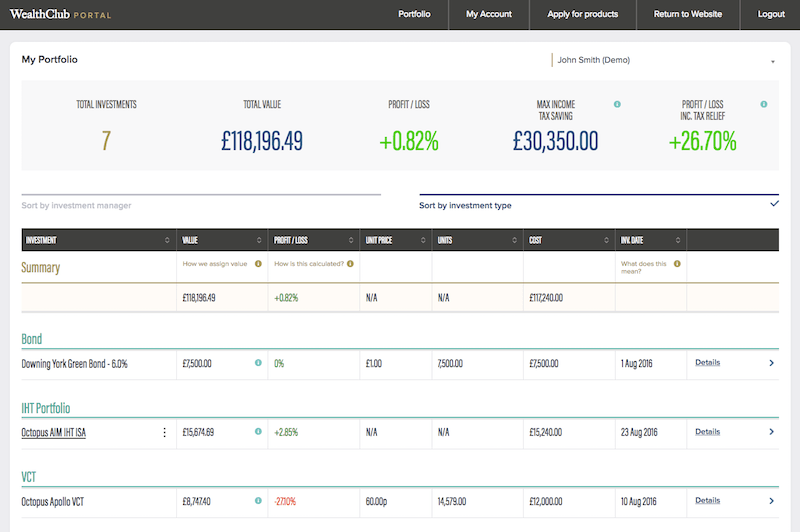Sort table by Units column
The height and width of the screenshot is (532, 800).
pyautogui.click(x=514, y=240)
